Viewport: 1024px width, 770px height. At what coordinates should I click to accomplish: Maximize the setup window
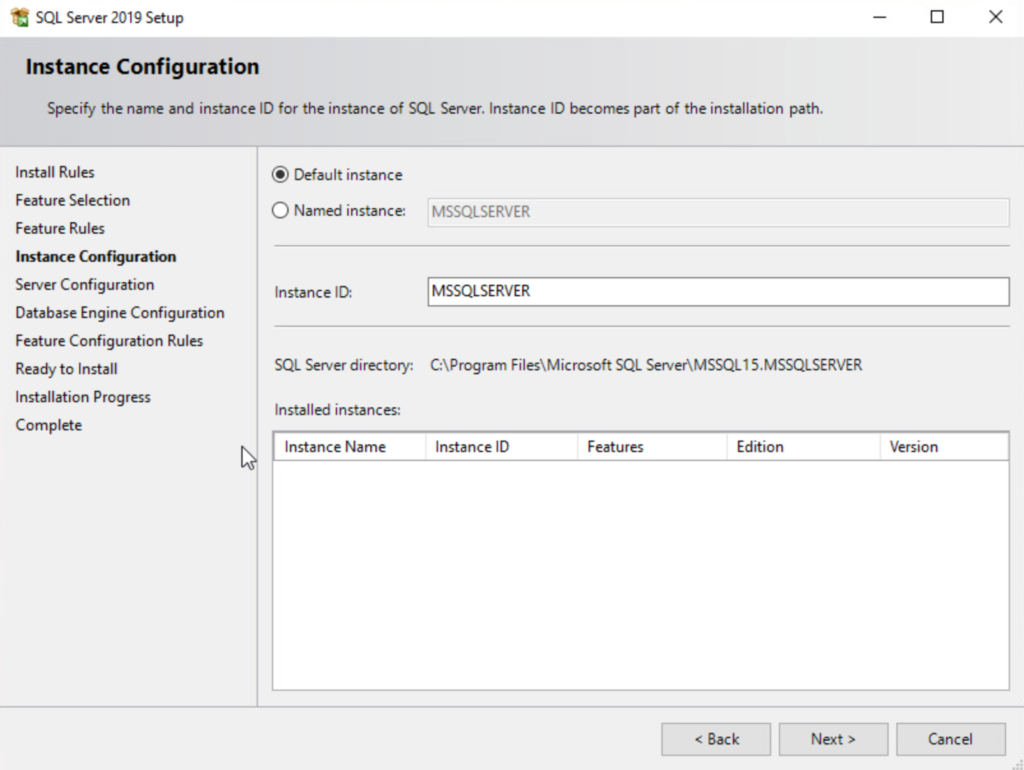(x=937, y=17)
